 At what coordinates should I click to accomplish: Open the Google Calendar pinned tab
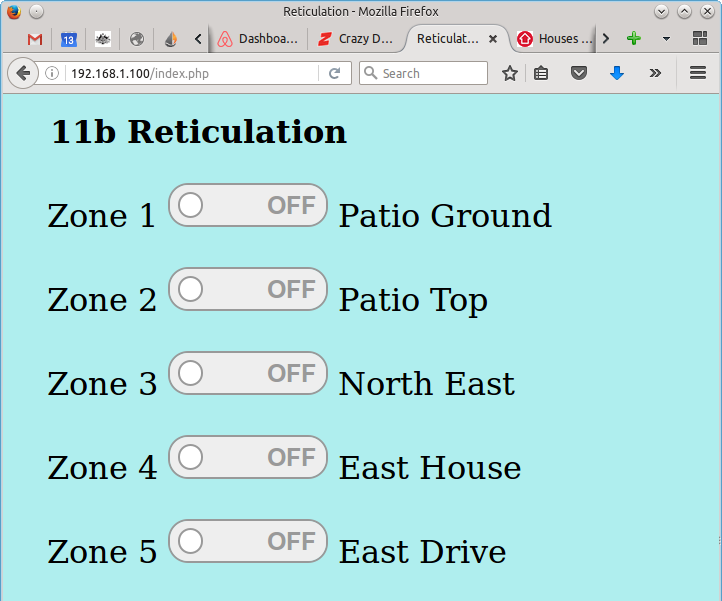click(x=69, y=39)
